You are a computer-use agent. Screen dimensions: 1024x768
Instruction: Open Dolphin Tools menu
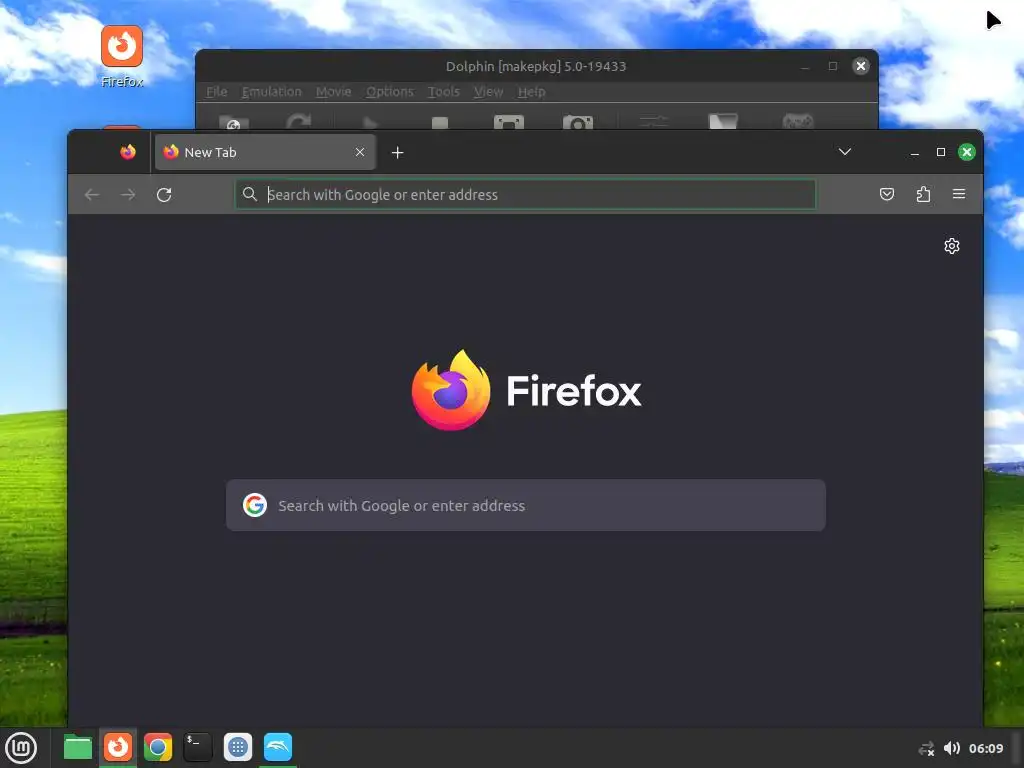click(x=444, y=92)
